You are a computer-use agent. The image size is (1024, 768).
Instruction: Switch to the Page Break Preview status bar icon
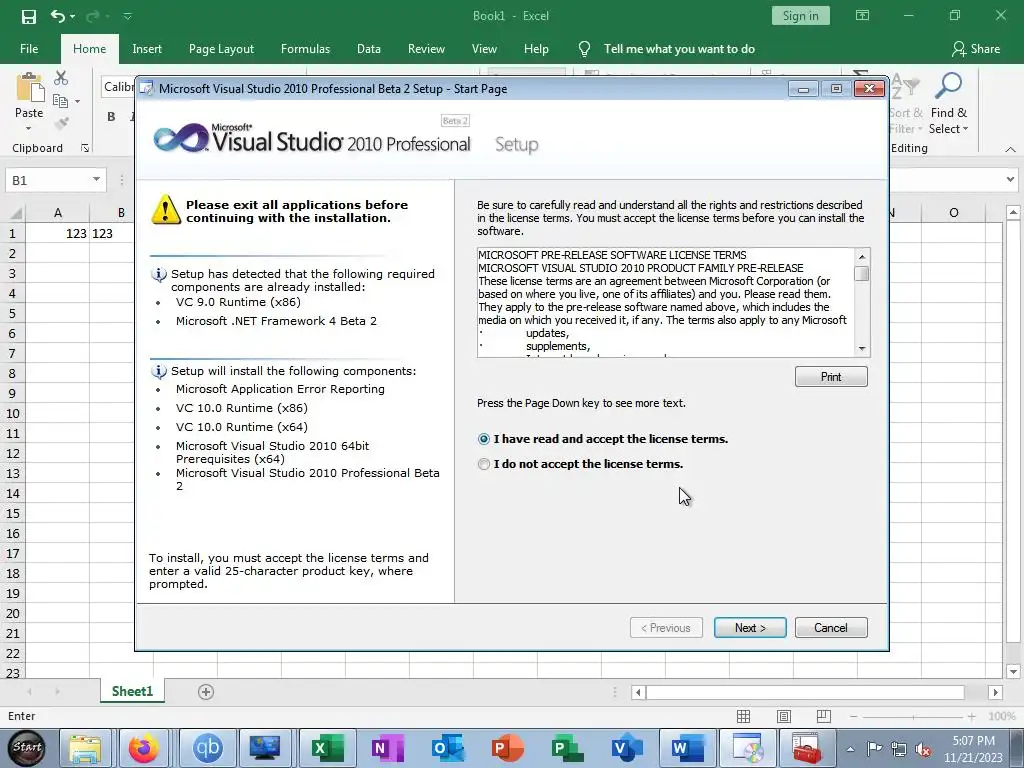[824, 716]
